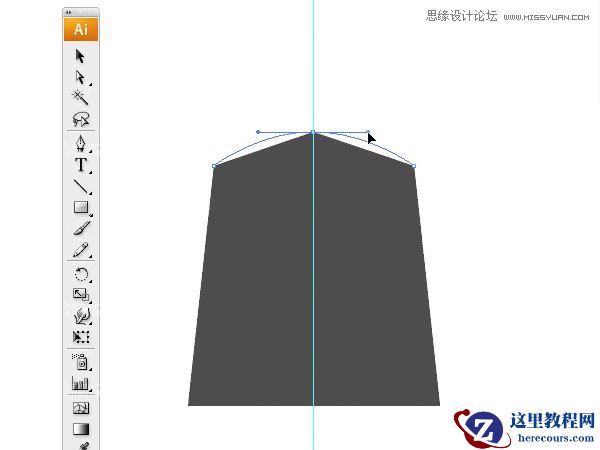This screenshot has width=600, height=450.
Task: Select the Line Segment tool
Action: [x=81, y=187]
